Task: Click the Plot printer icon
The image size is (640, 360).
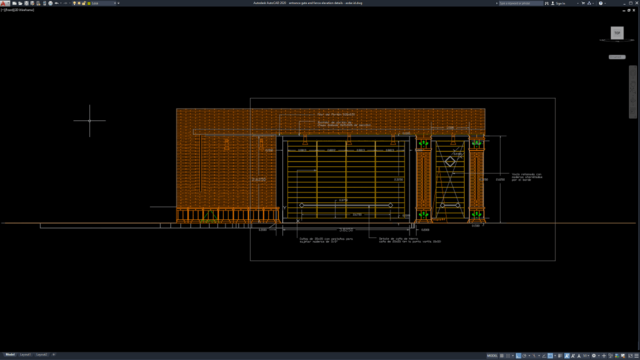Action: tap(51, 3)
